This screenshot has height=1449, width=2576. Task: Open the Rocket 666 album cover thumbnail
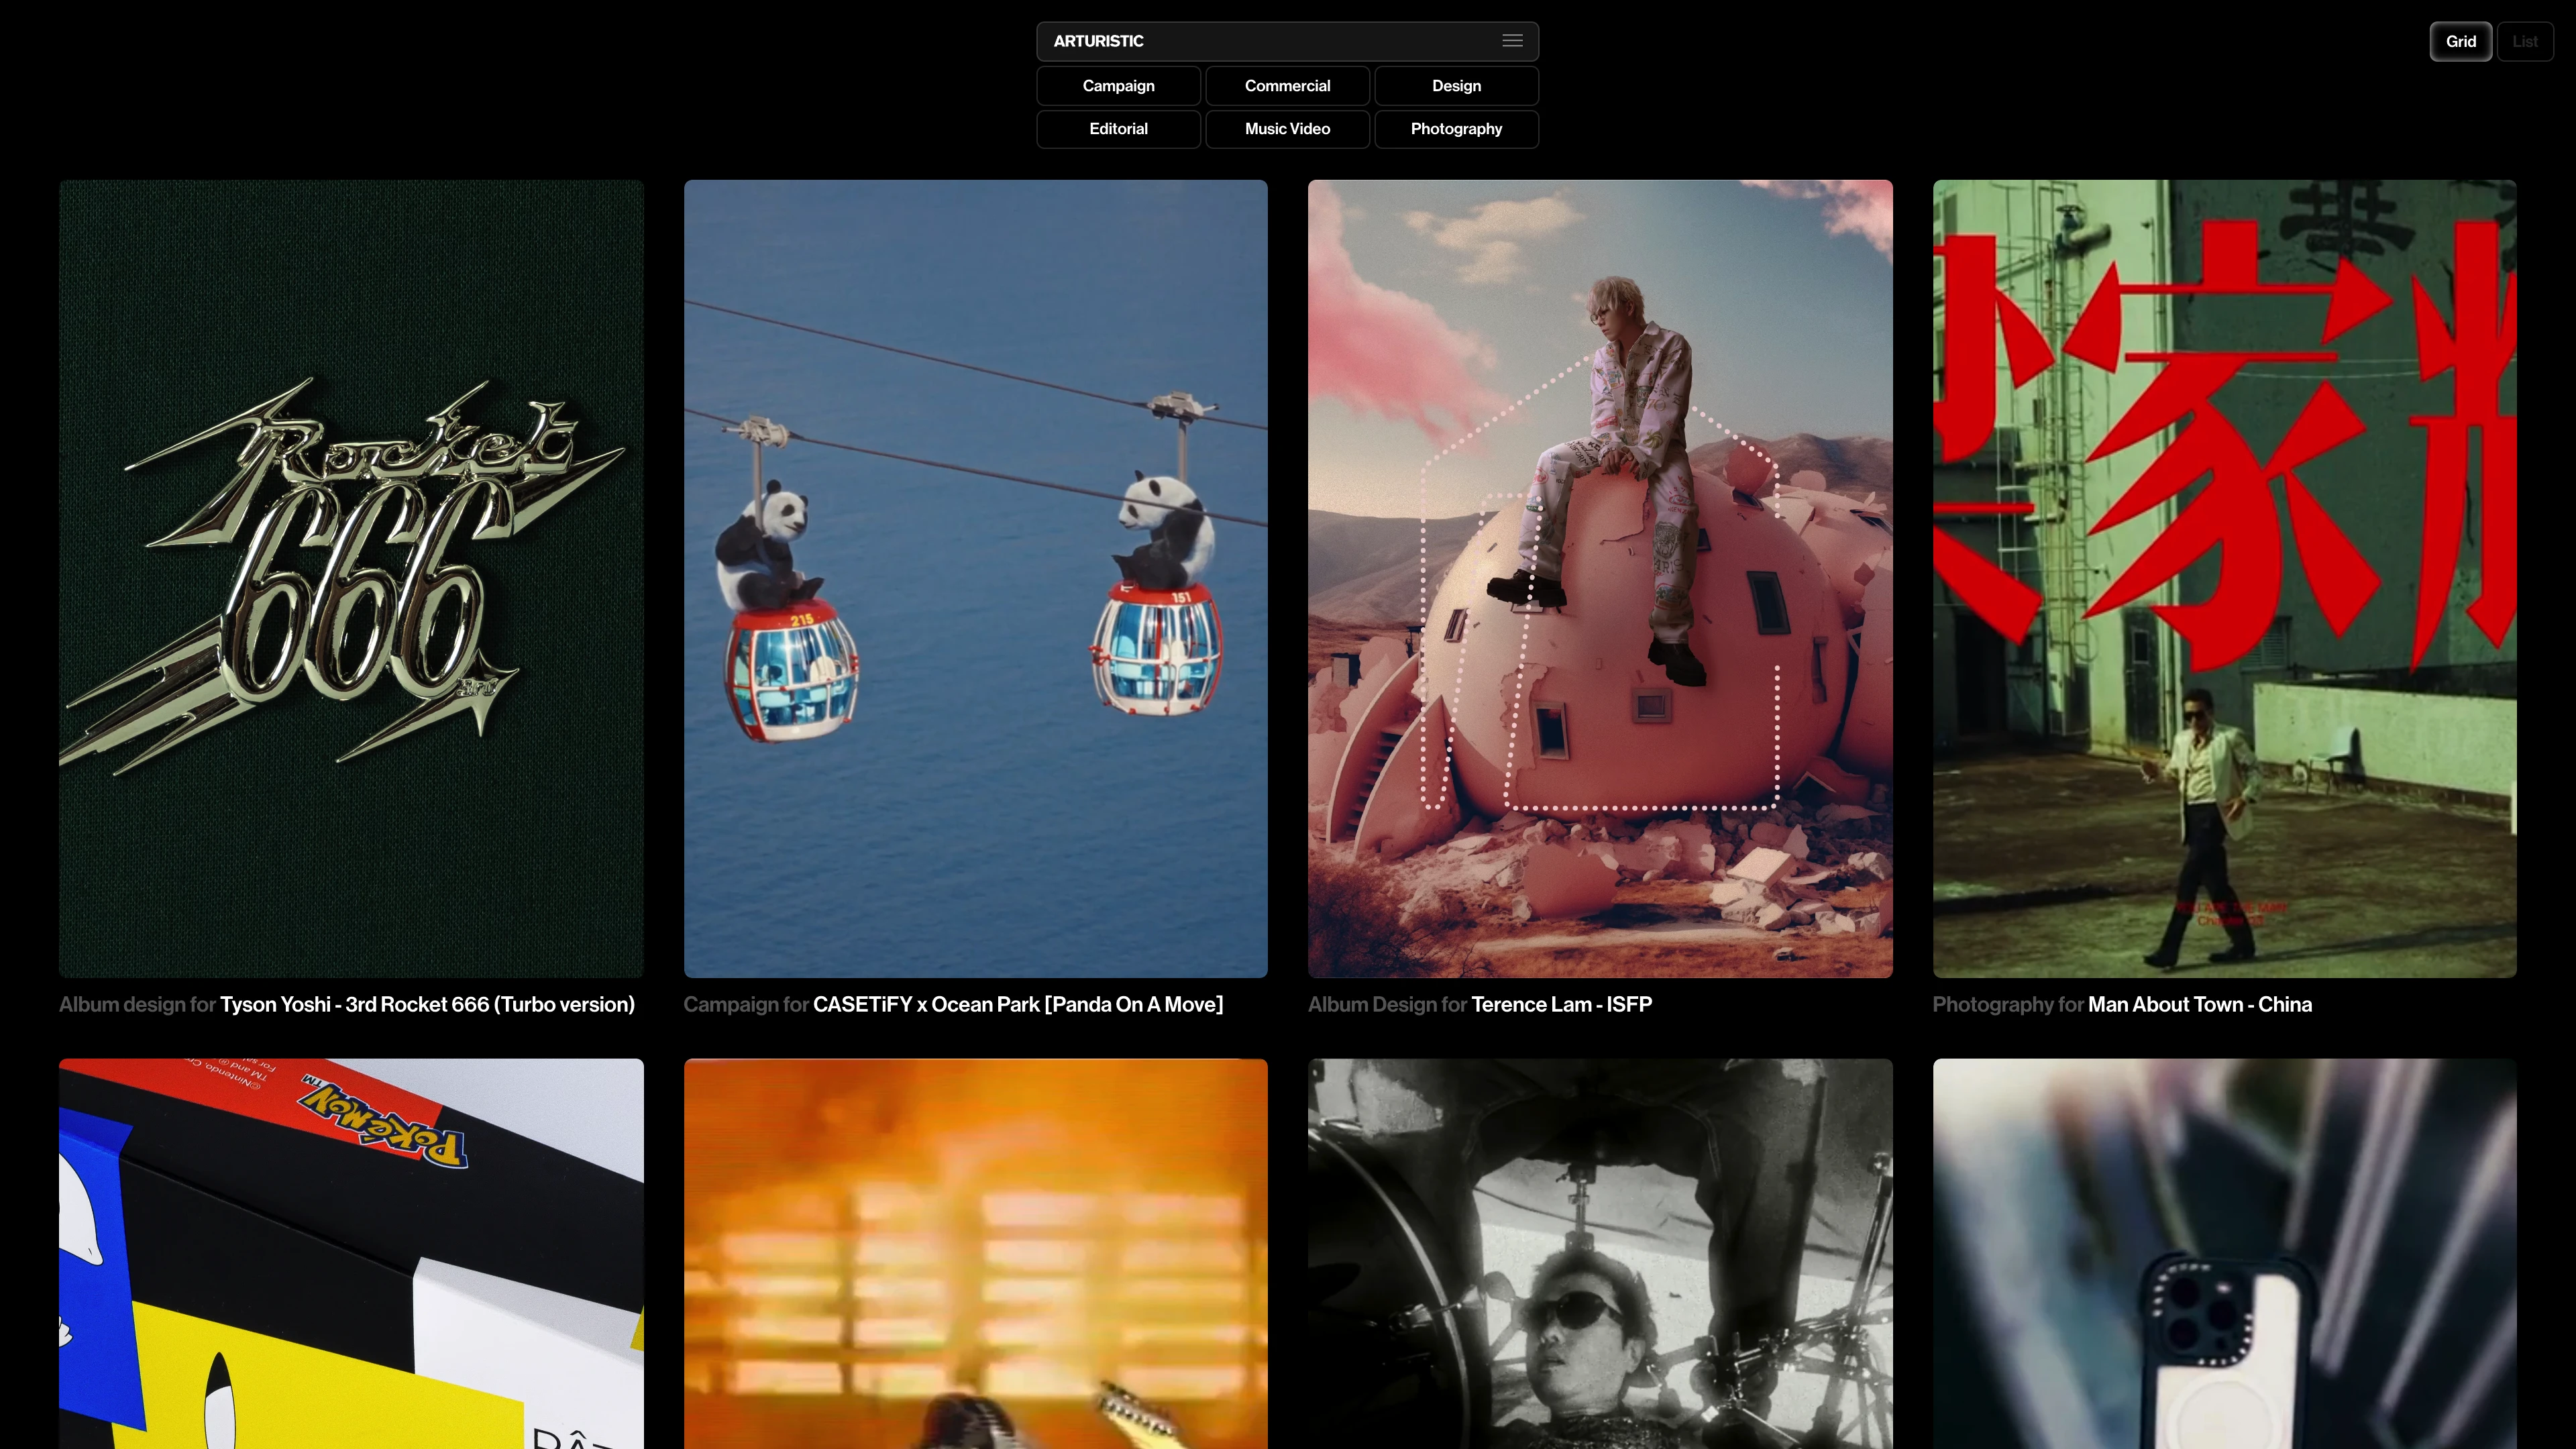(x=351, y=579)
